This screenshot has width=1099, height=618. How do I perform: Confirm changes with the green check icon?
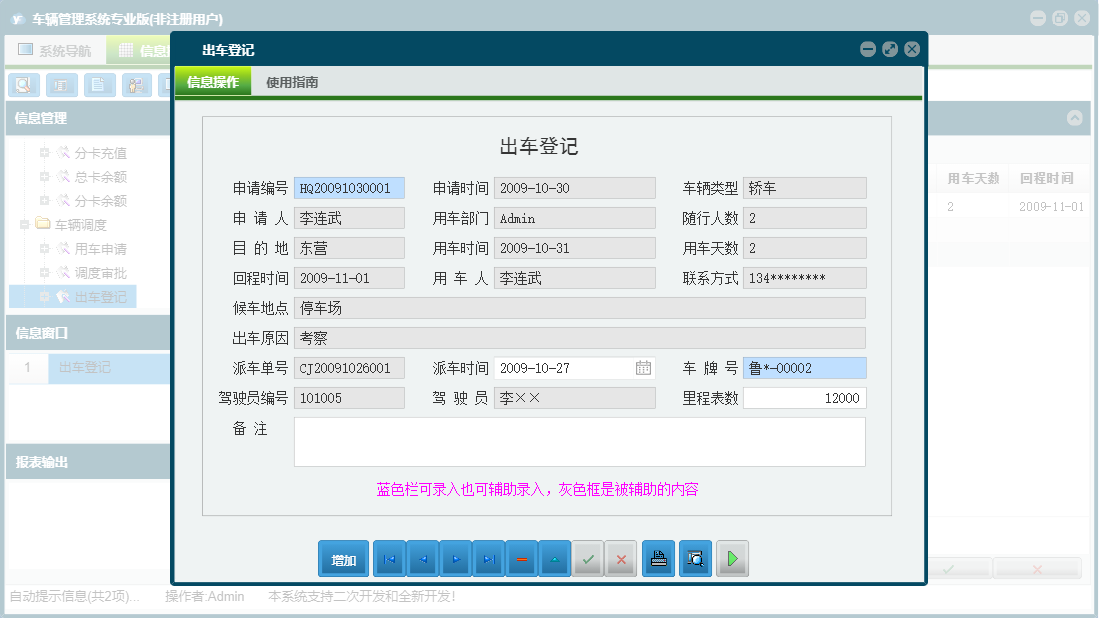[588, 558]
